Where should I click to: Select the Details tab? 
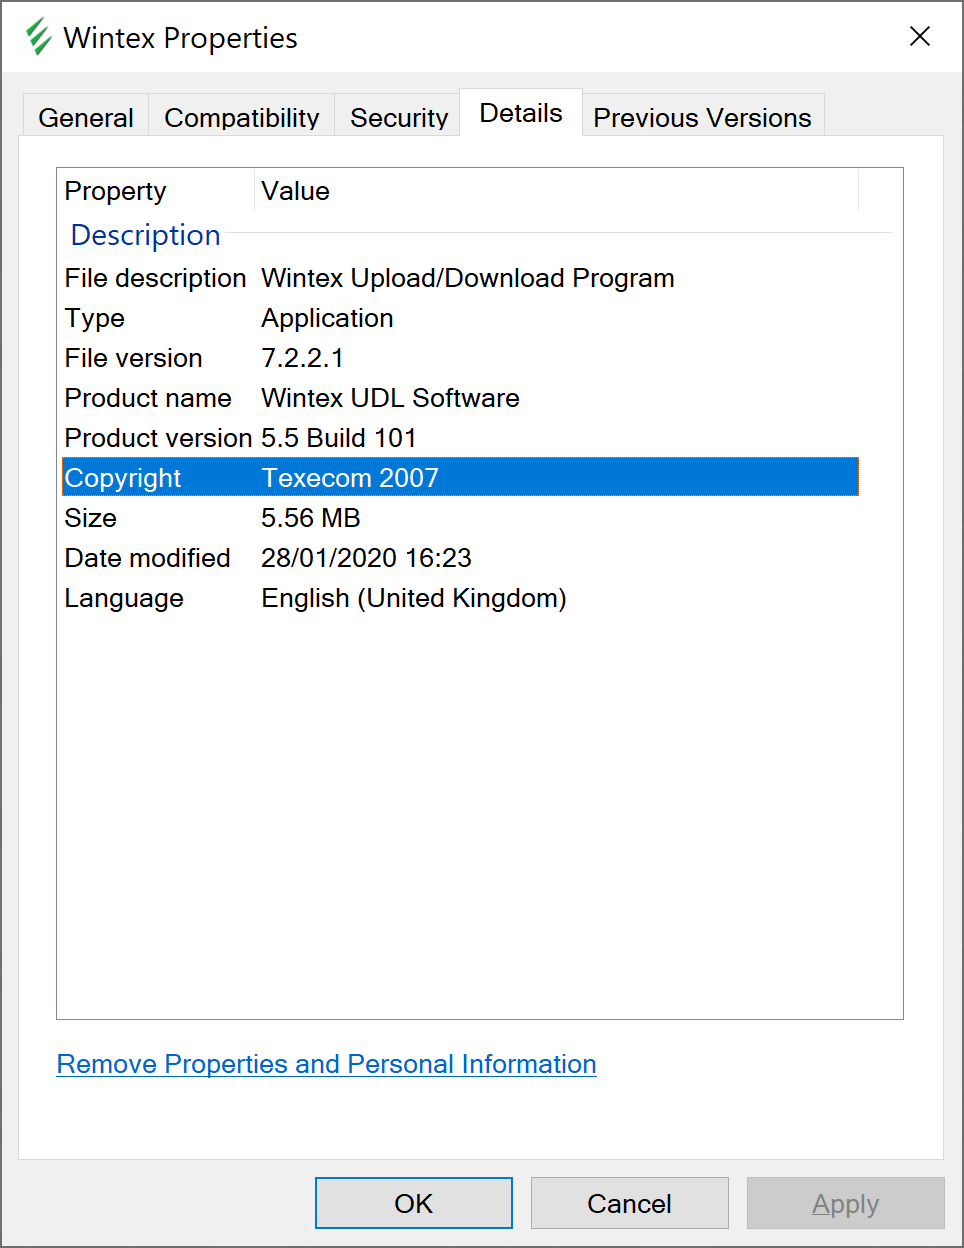[520, 113]
